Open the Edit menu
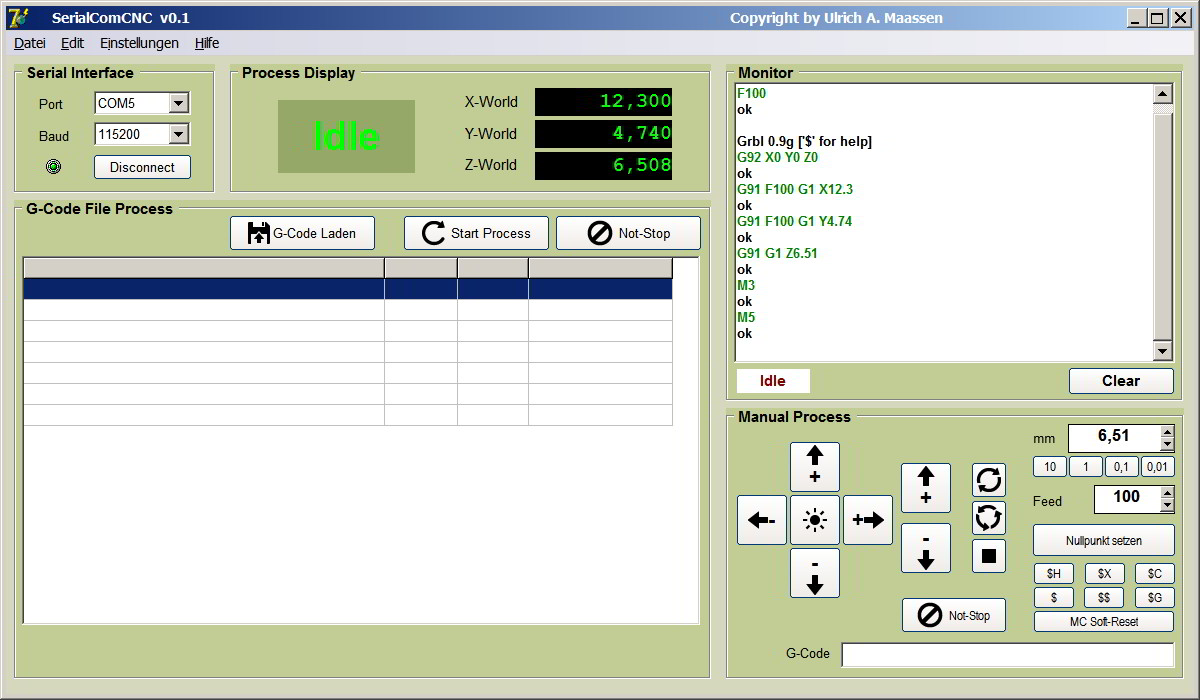The image size is (1200, 700). (x=72, y=43)
